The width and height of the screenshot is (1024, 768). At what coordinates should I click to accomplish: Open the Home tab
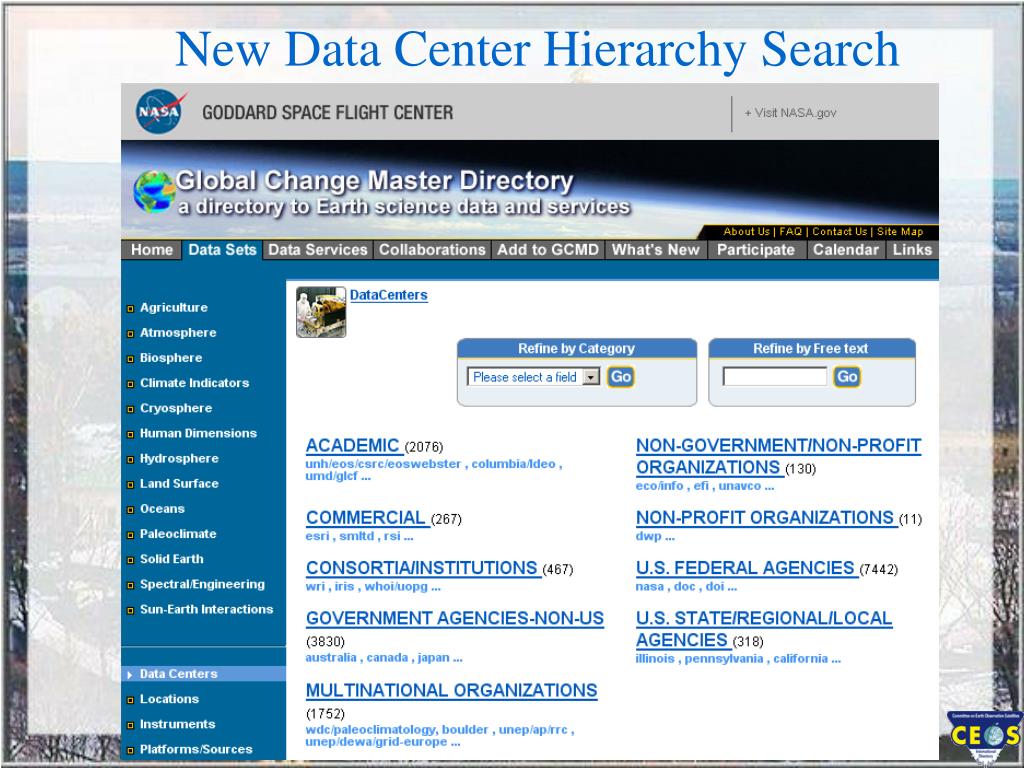point(152,250)
